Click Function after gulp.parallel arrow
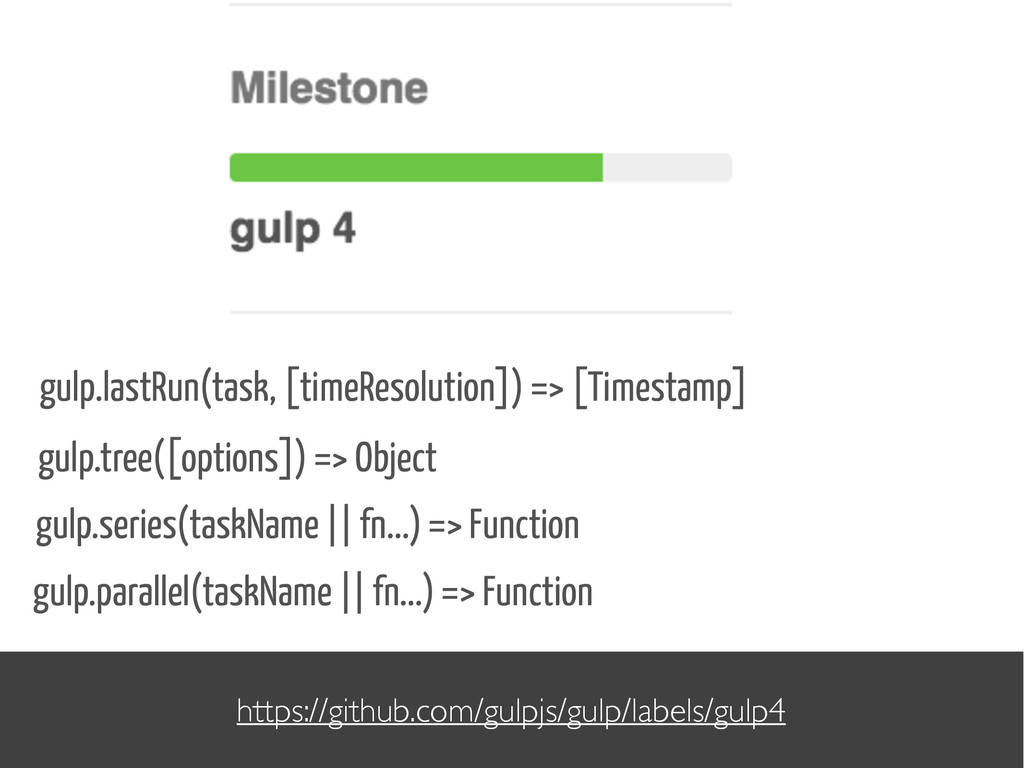 (537, 592)
